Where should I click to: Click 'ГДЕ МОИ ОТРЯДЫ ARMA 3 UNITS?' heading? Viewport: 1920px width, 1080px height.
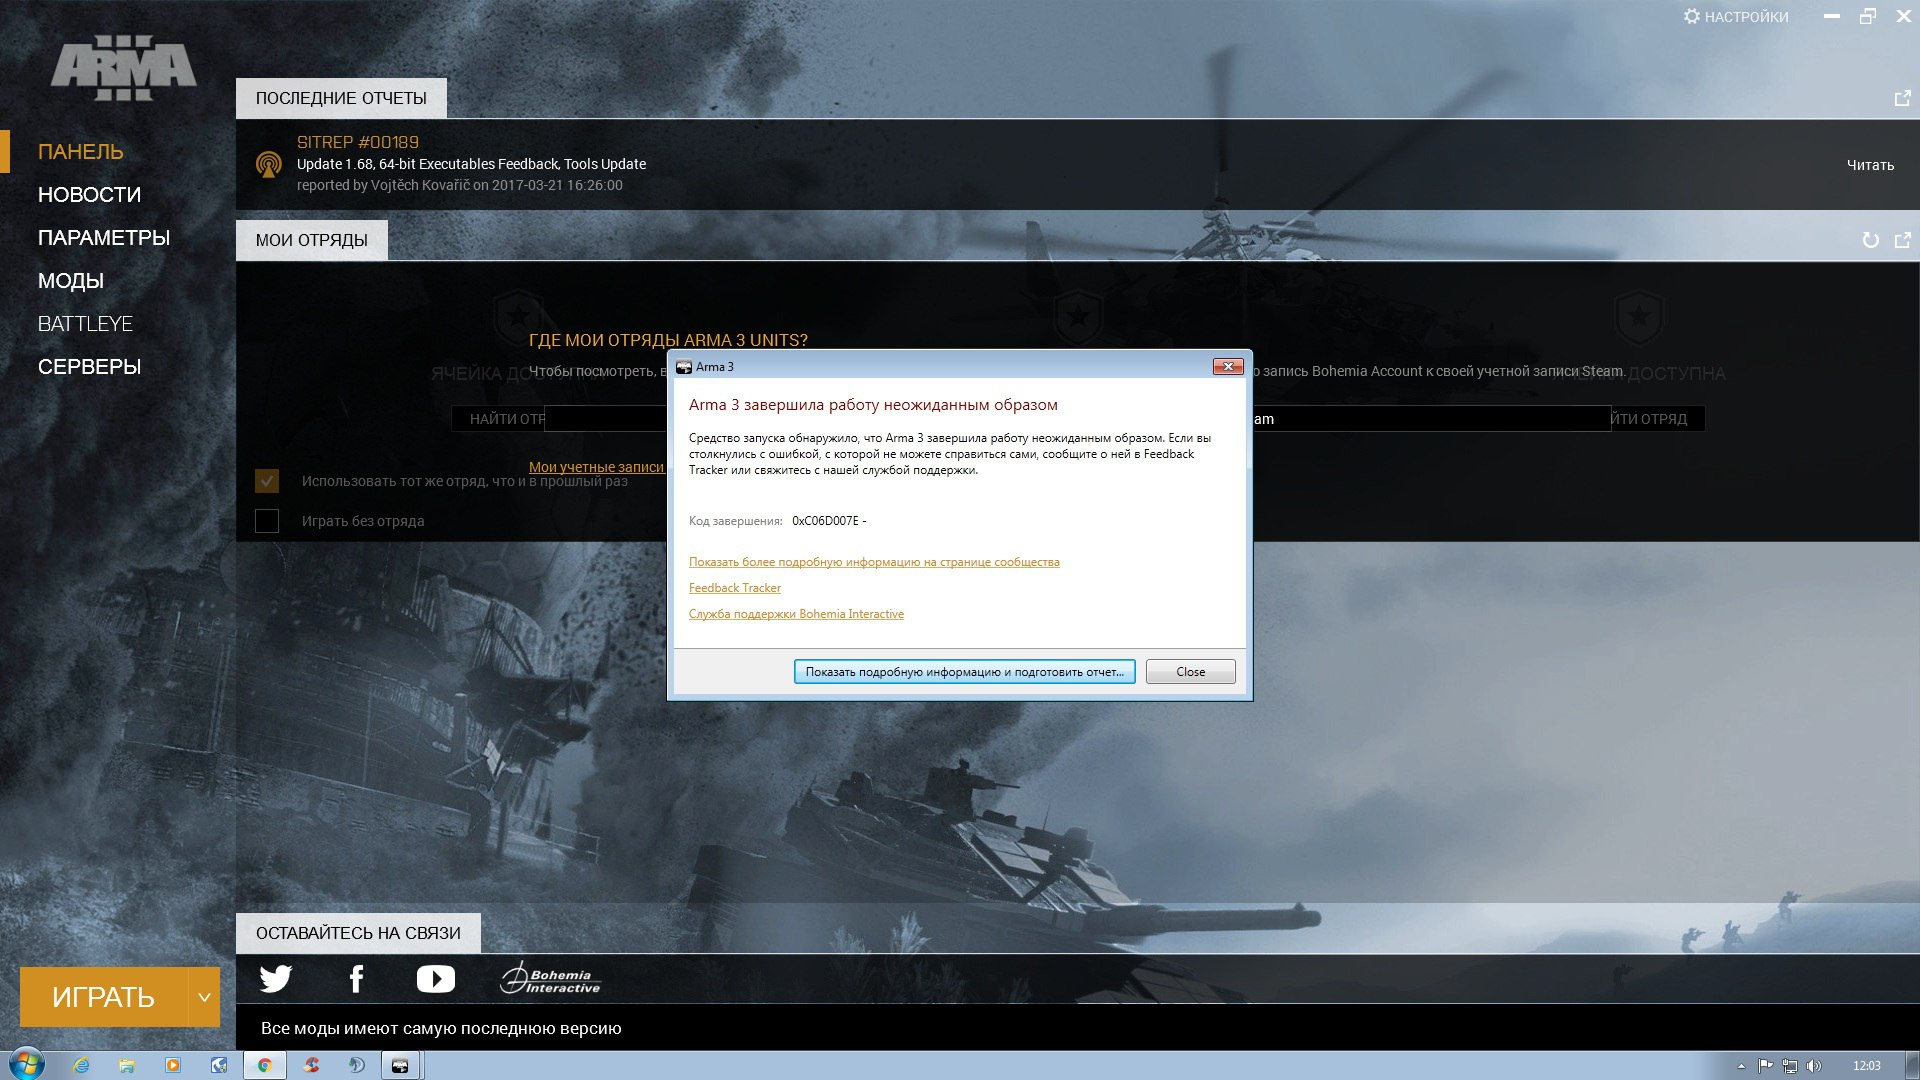click(x=668, y=340)
